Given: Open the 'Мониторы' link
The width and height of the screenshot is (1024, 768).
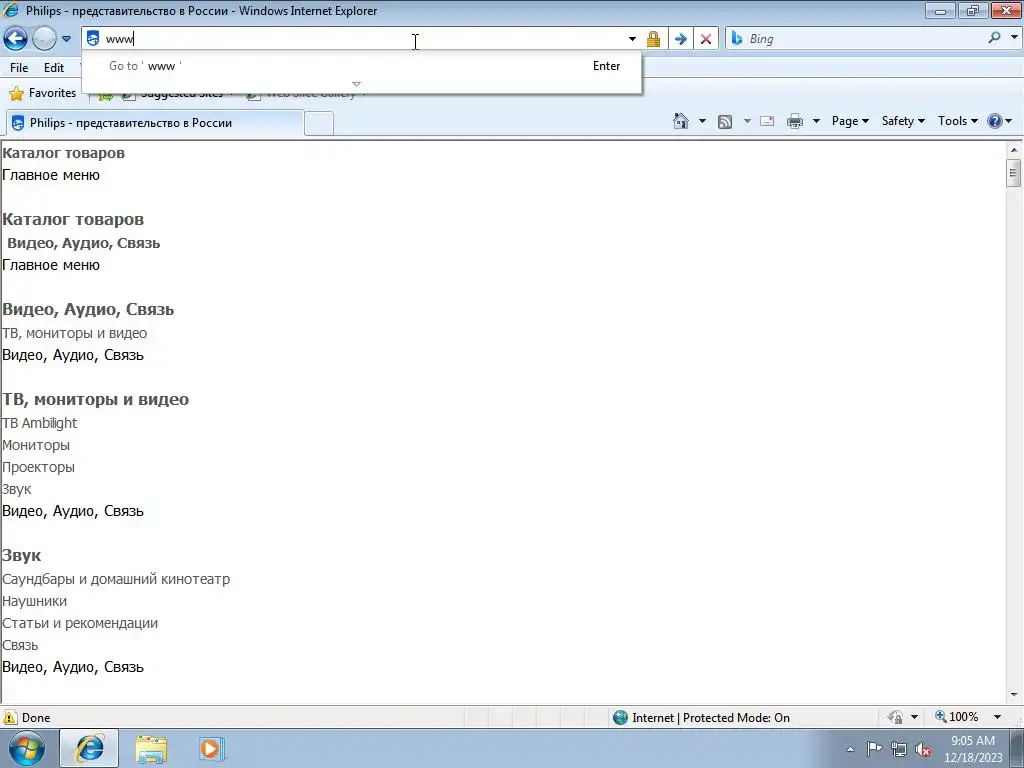Looking at the screenshot, I should [36, 445].
